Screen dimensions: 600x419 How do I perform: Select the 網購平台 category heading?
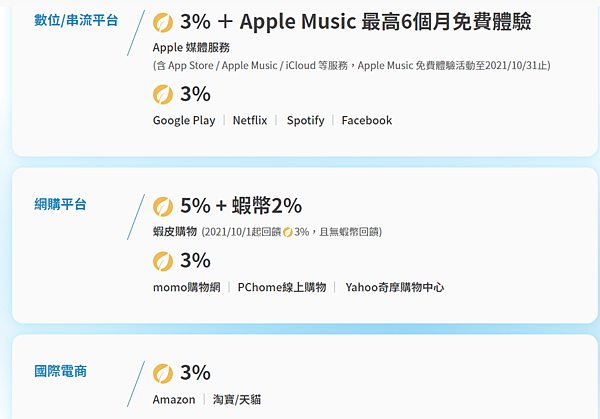60,204
